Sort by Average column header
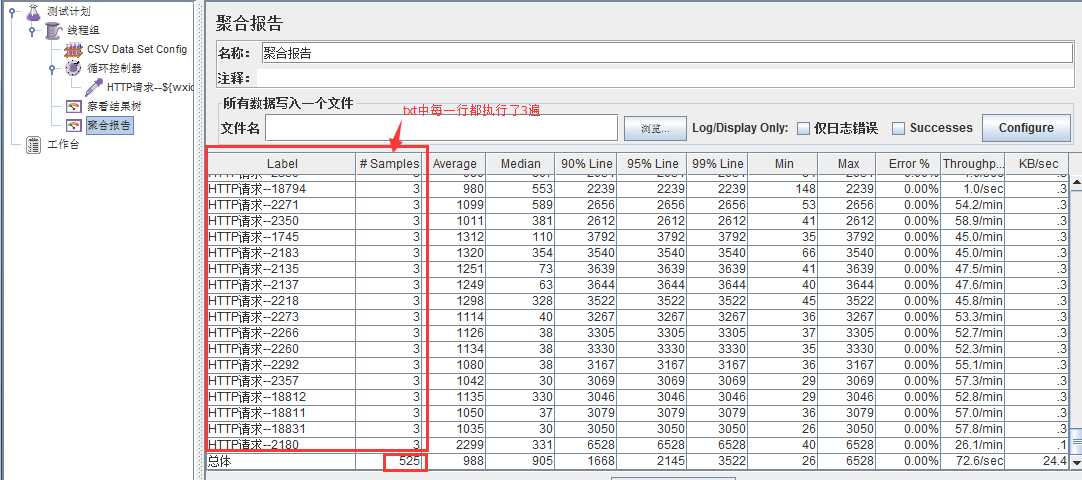The height and width of the screenshot is (480, 1082). (454, 163)
